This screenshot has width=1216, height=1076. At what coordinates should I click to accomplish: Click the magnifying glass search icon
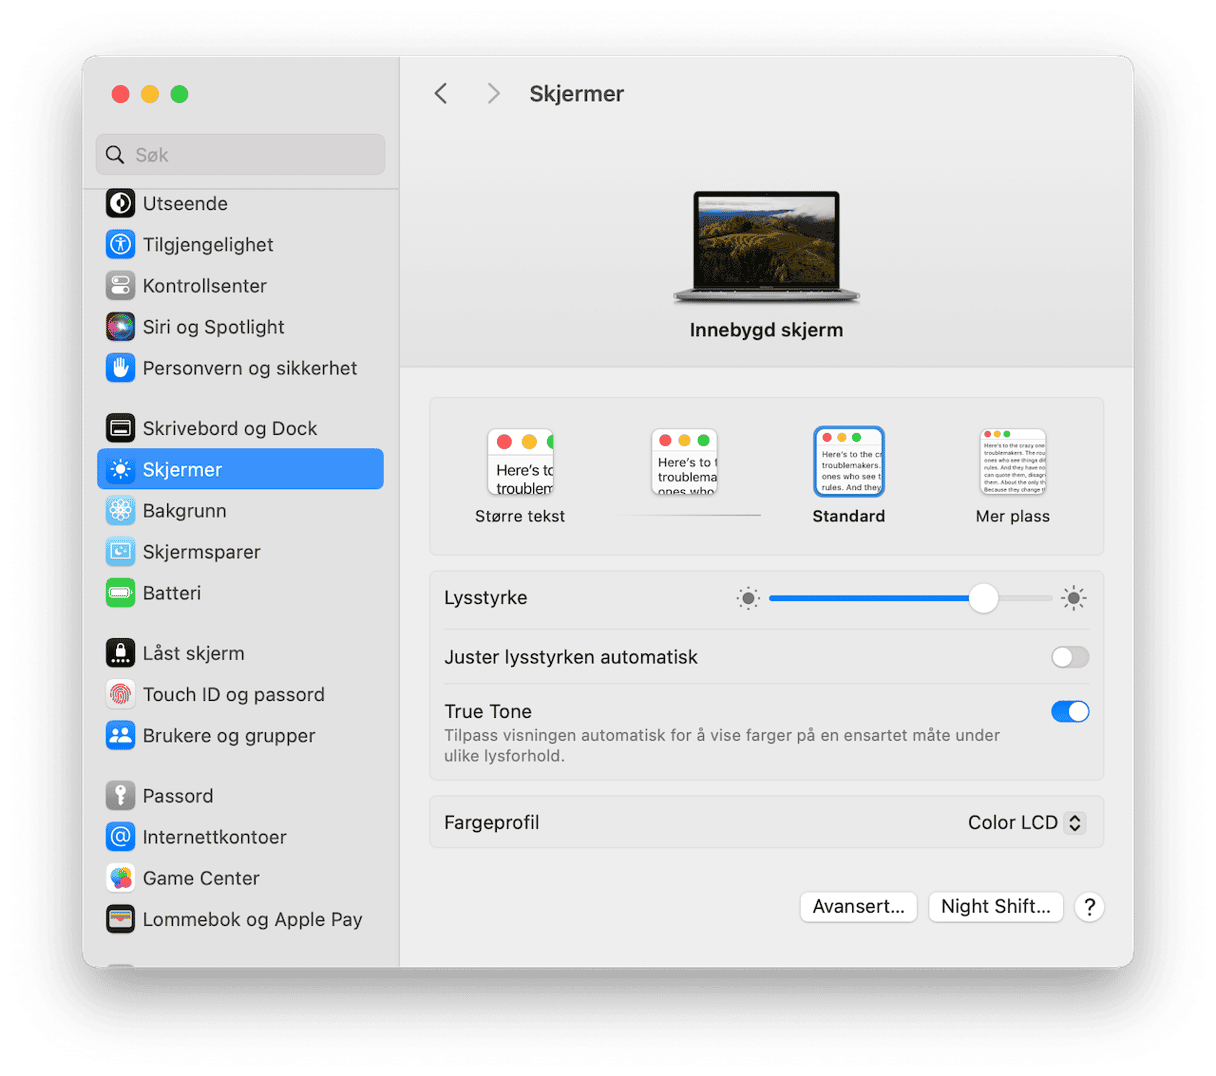pyautogui.click(x=115, y=155)
